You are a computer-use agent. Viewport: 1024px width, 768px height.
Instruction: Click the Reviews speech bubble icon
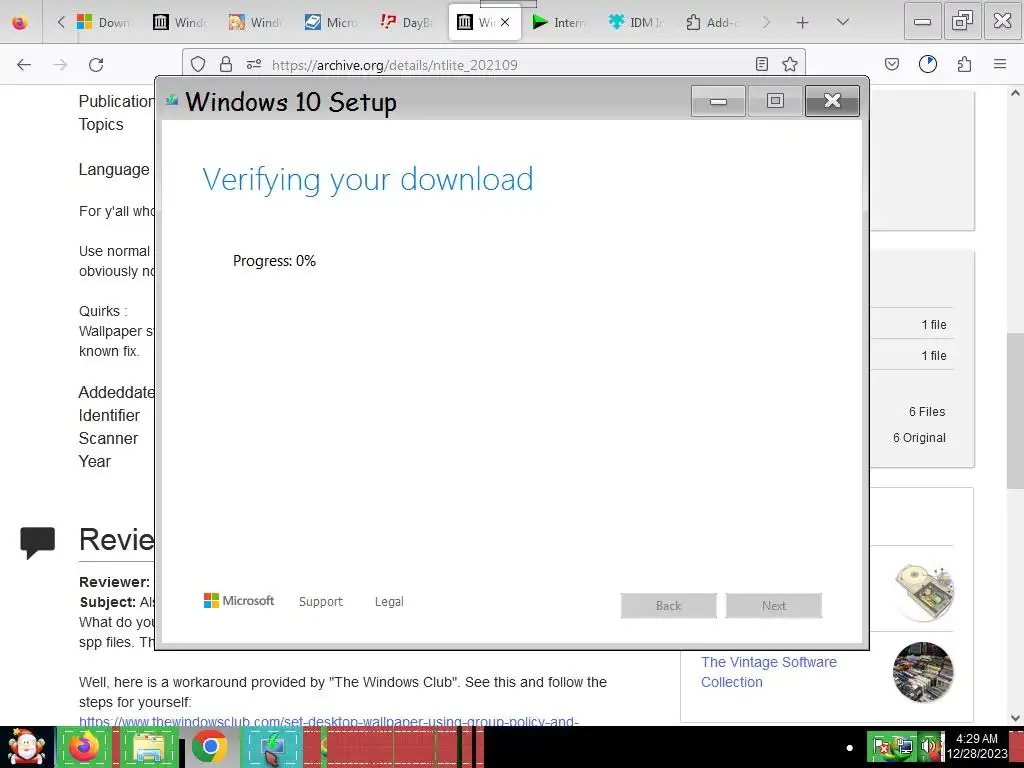pos(38,543)
